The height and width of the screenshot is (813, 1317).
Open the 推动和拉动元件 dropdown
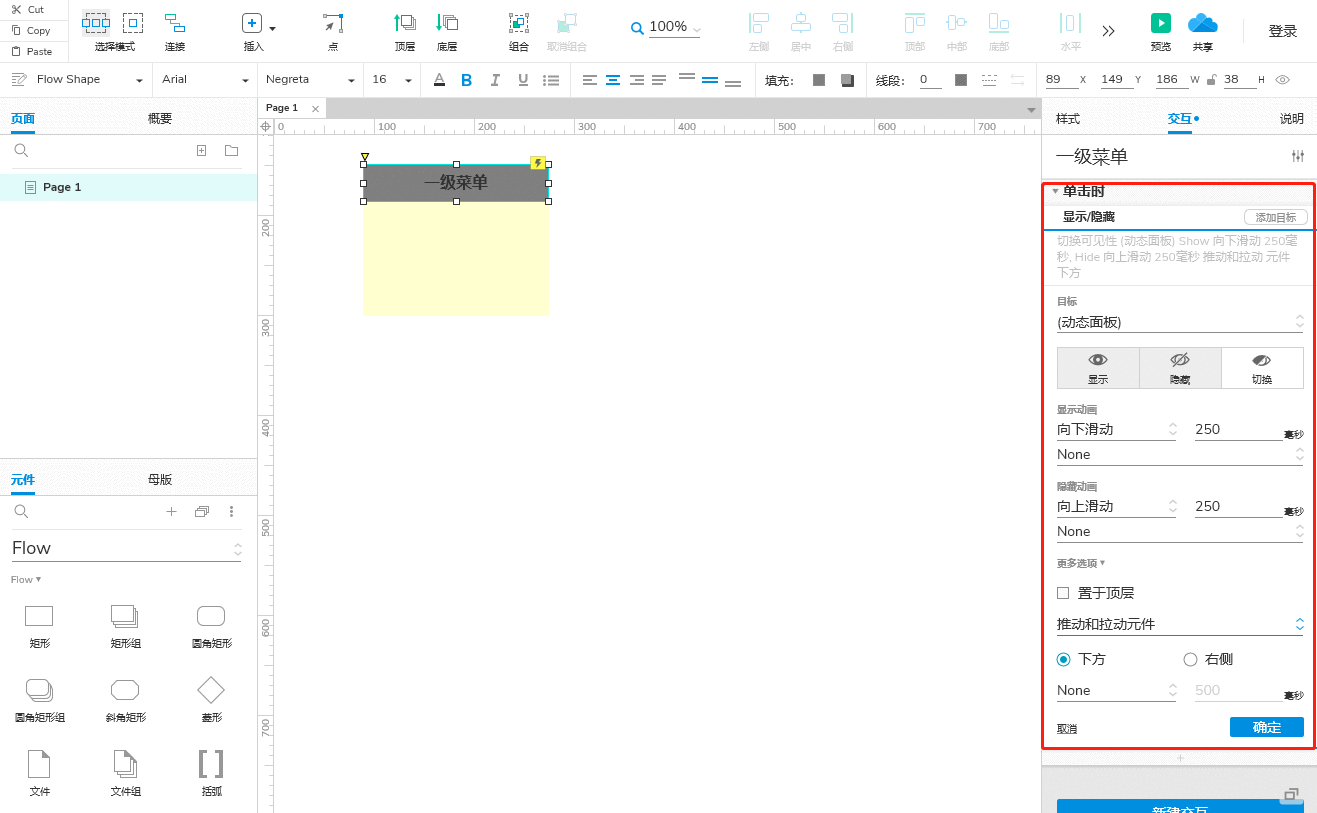(1180, 624)
